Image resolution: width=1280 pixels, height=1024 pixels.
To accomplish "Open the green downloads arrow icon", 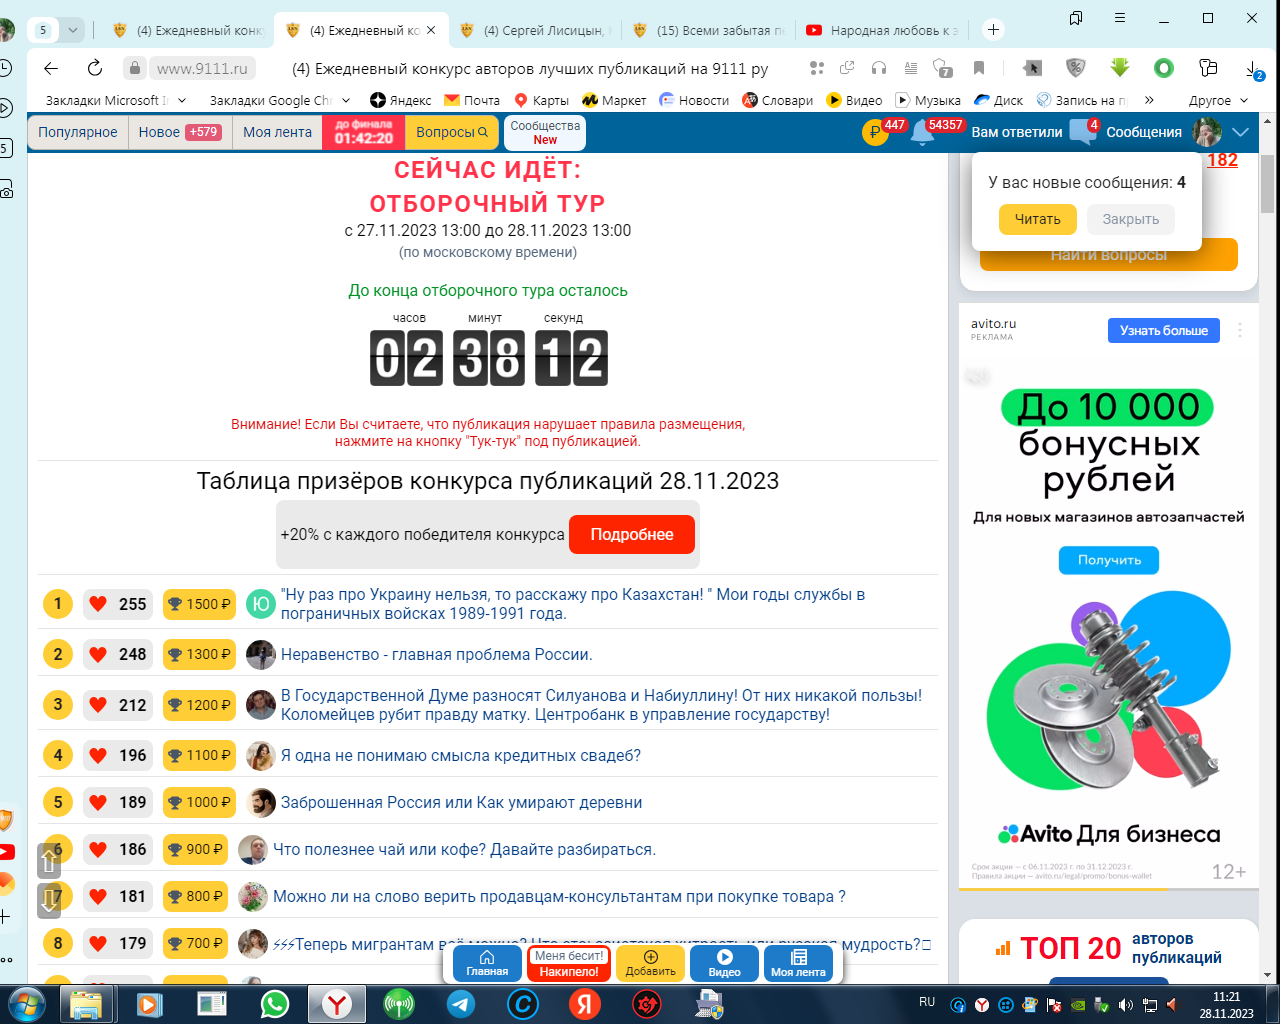I will click(1119, 68).
